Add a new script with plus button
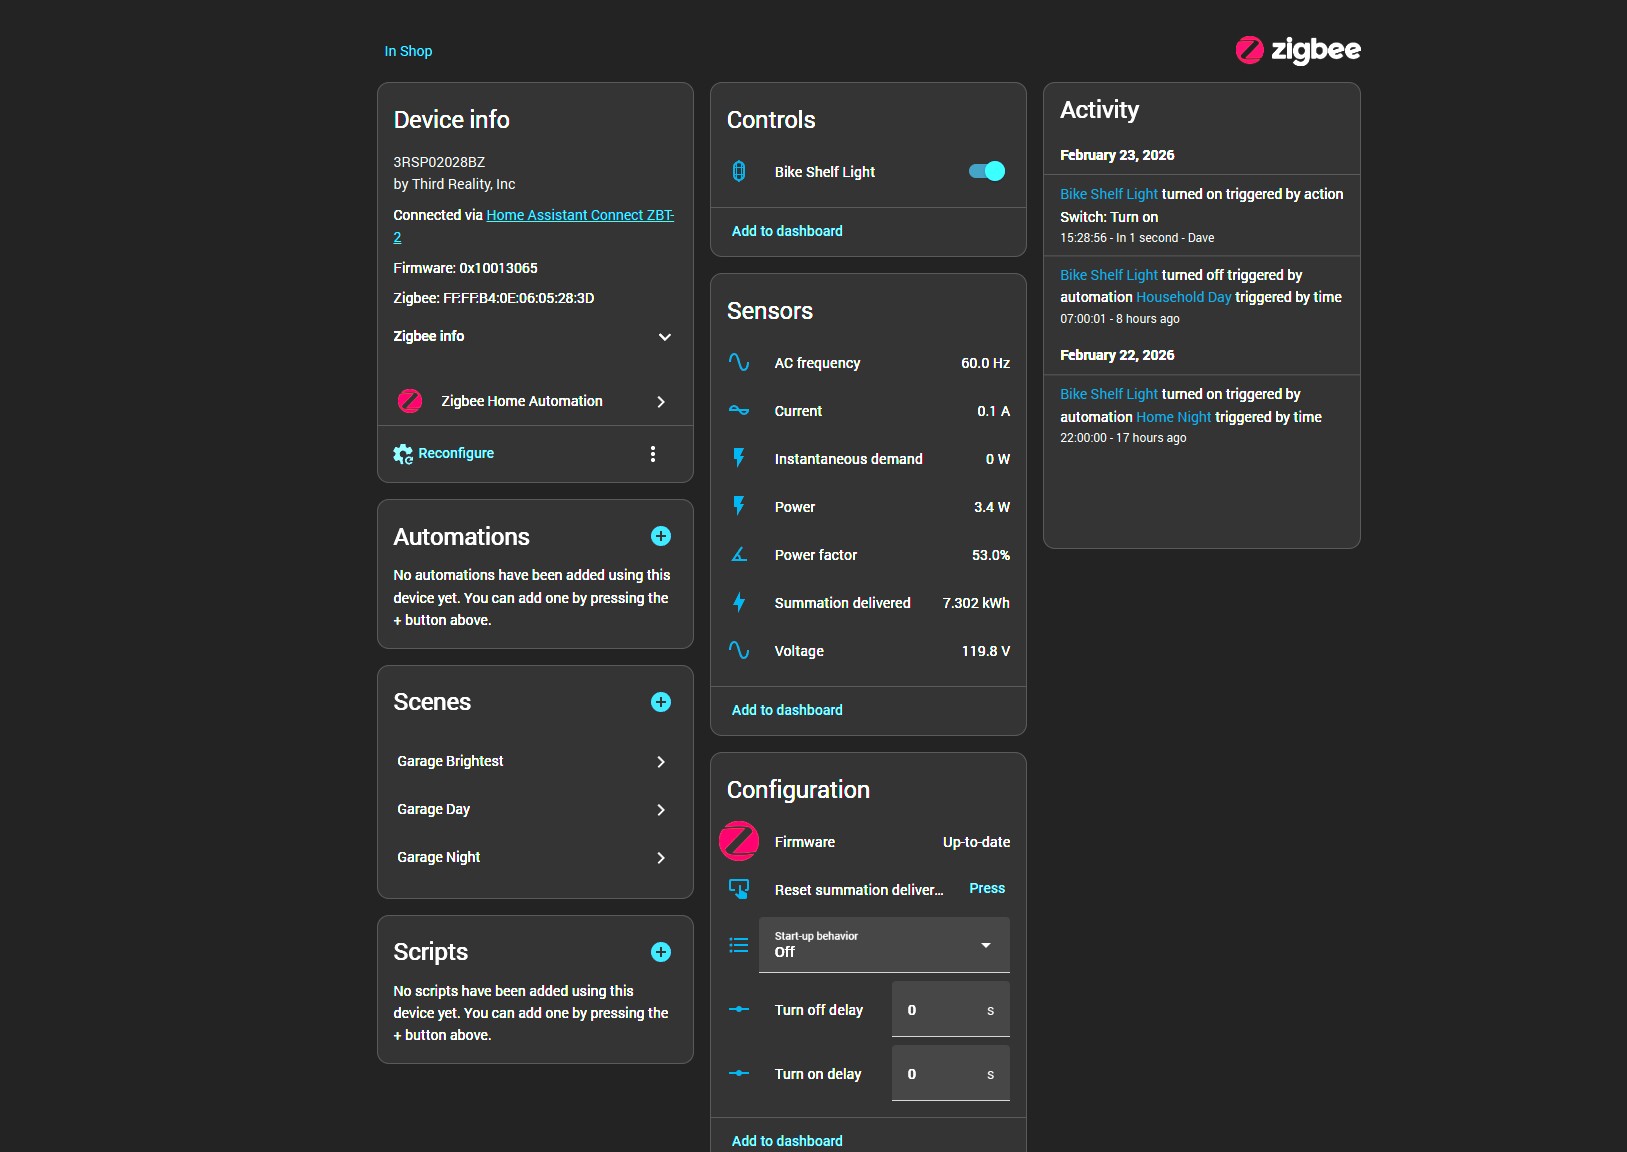The image size is (1627, 1152). pyautogui.click(x=661, y=952)
